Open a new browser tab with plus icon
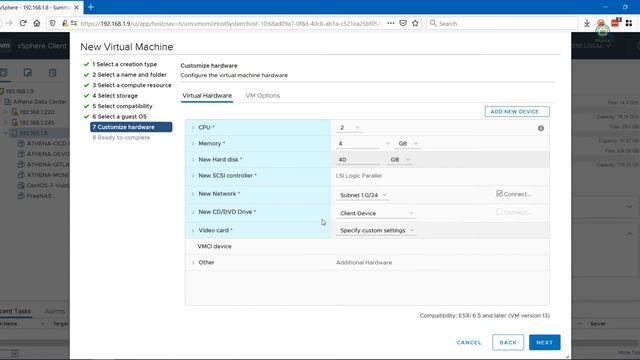The width and height of the screenshot is (640, 360). point(91,7)
